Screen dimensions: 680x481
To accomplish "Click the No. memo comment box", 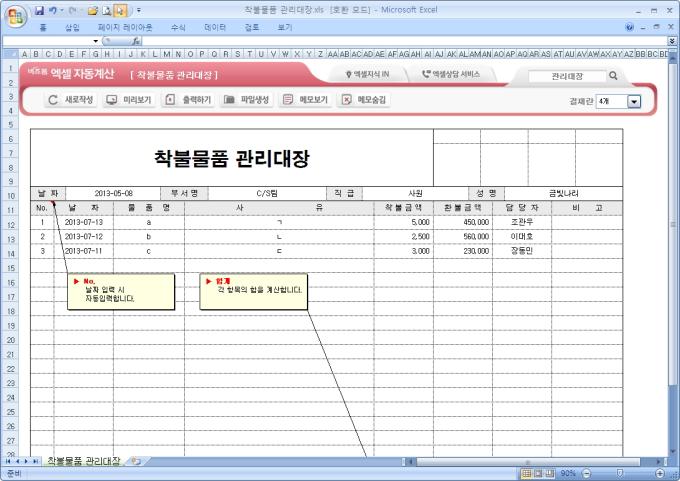I will pos(121,292).
